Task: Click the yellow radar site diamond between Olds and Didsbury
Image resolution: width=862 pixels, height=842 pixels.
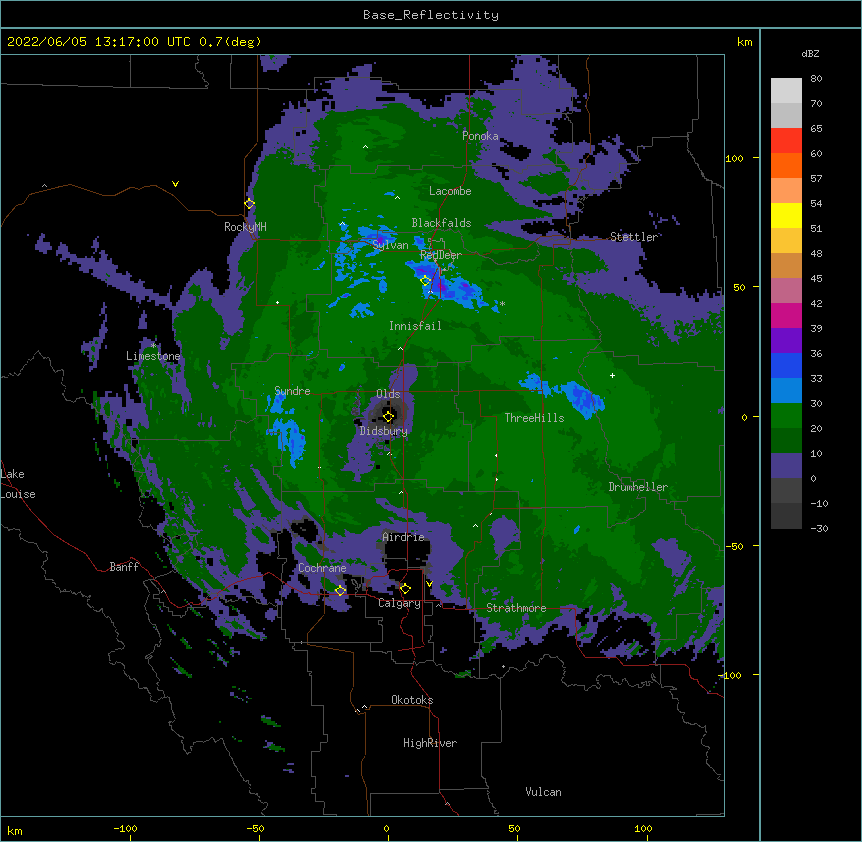Action: click(388, 416)
